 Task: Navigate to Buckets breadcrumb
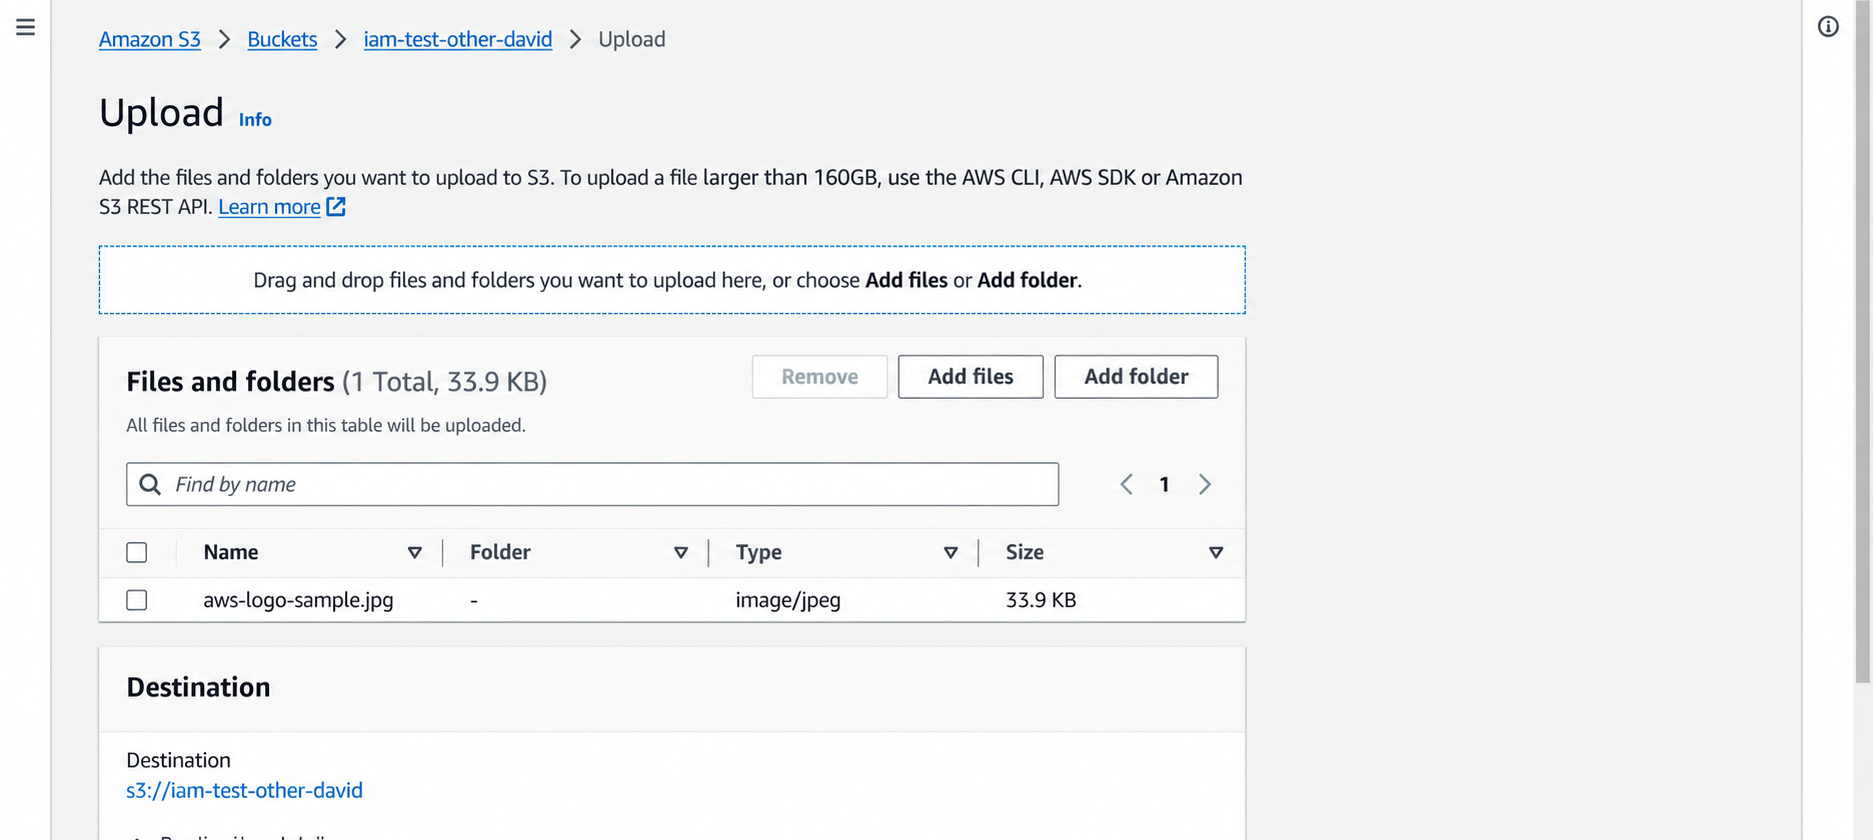pyautogui.click(x=282, y=39)
